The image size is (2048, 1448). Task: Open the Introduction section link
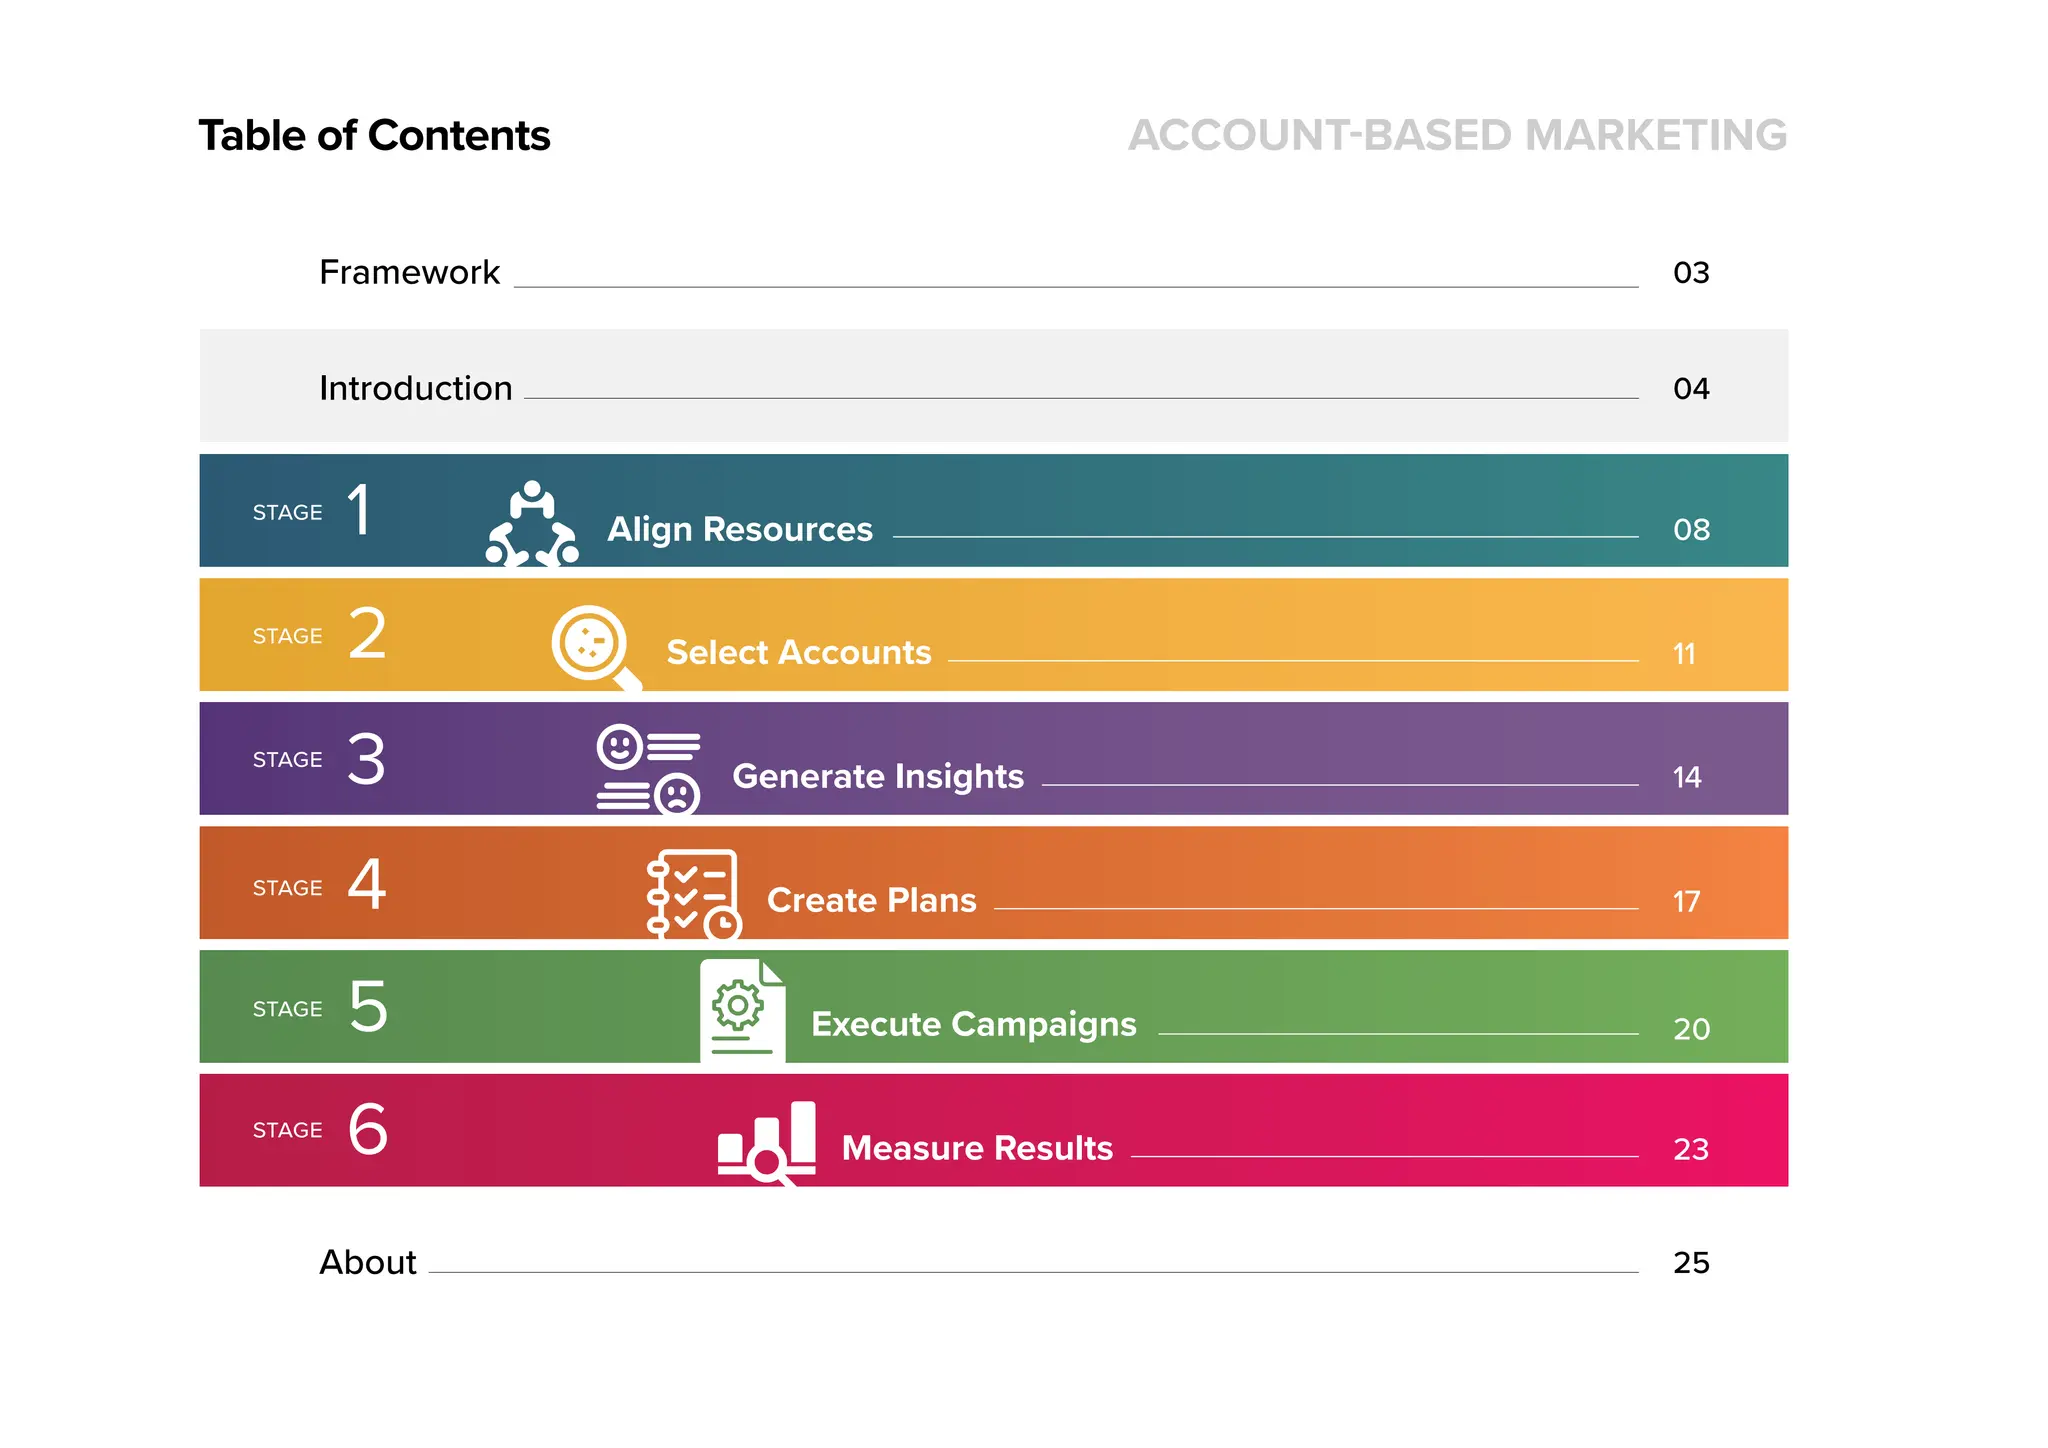point(415,388)
